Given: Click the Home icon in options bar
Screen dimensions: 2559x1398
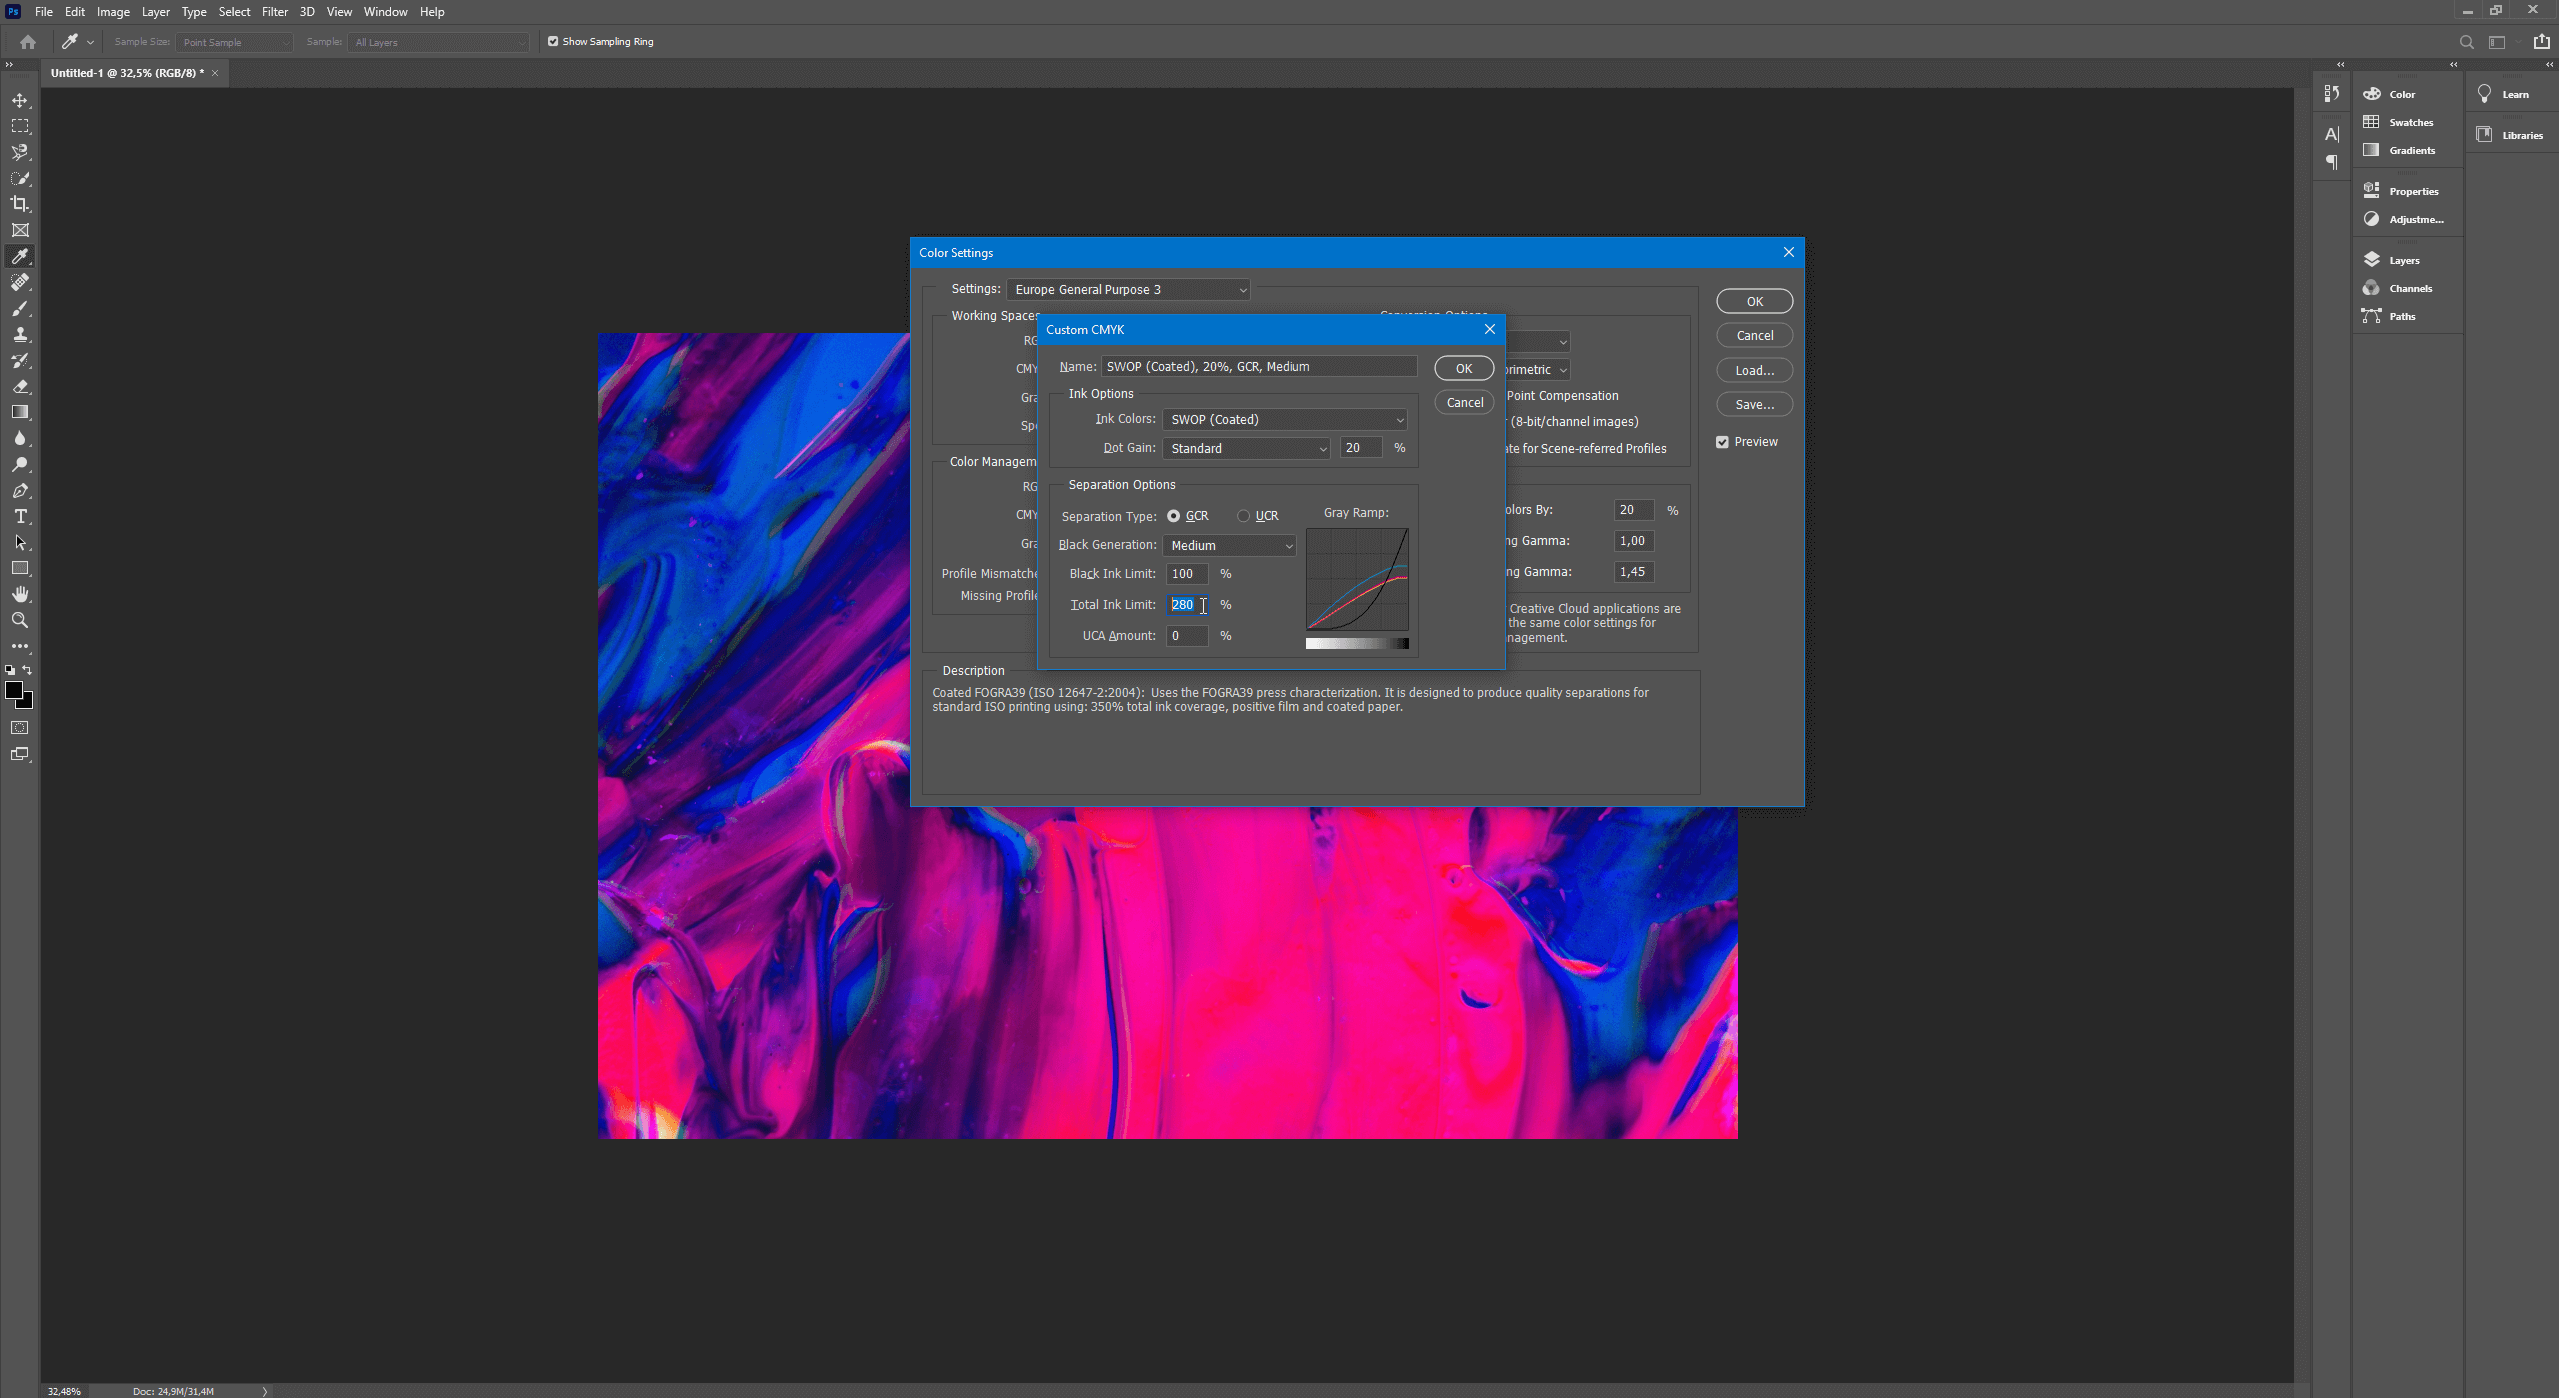Looking at the screenshot, I should pyautogui.click(x=28, y=42).
